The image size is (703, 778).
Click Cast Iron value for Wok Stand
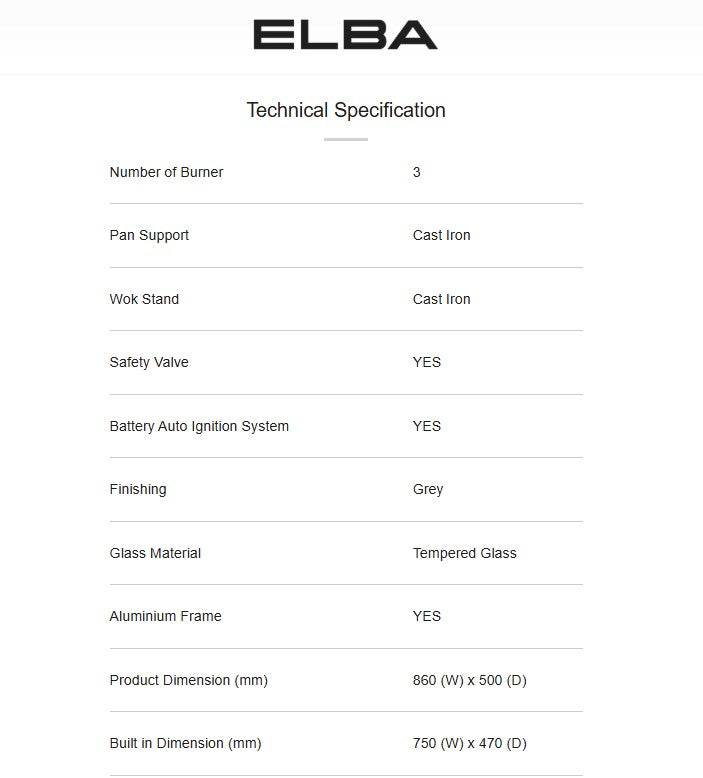coord(441,299)
